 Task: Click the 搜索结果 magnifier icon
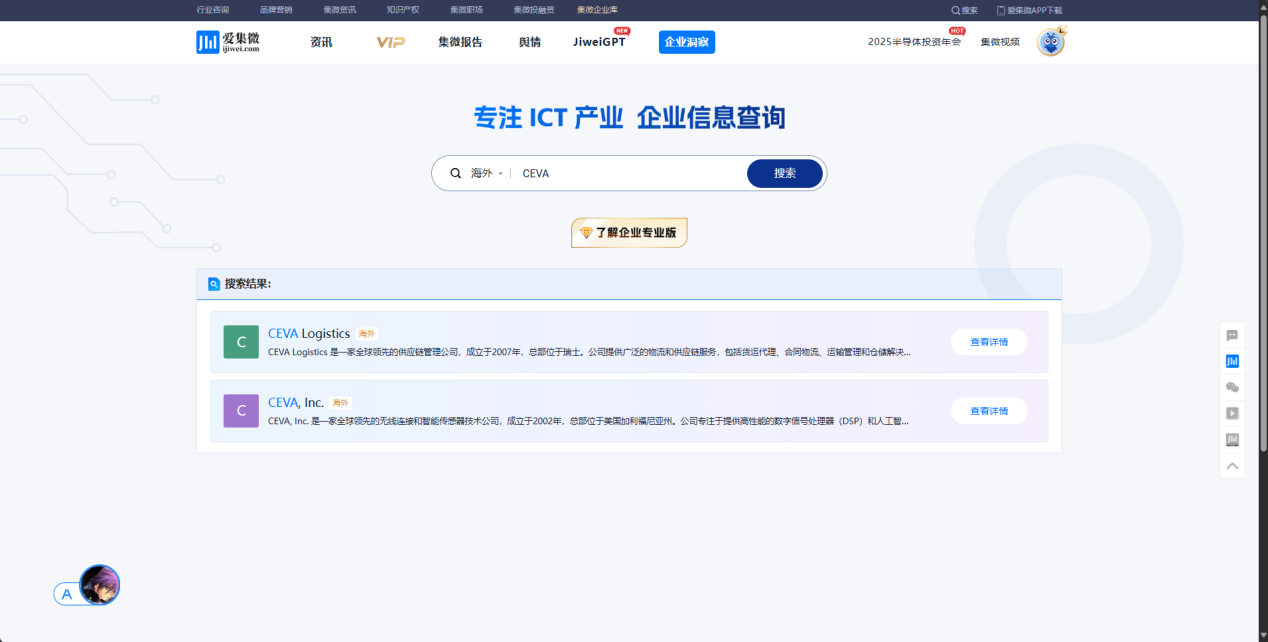tap(214, 284)
